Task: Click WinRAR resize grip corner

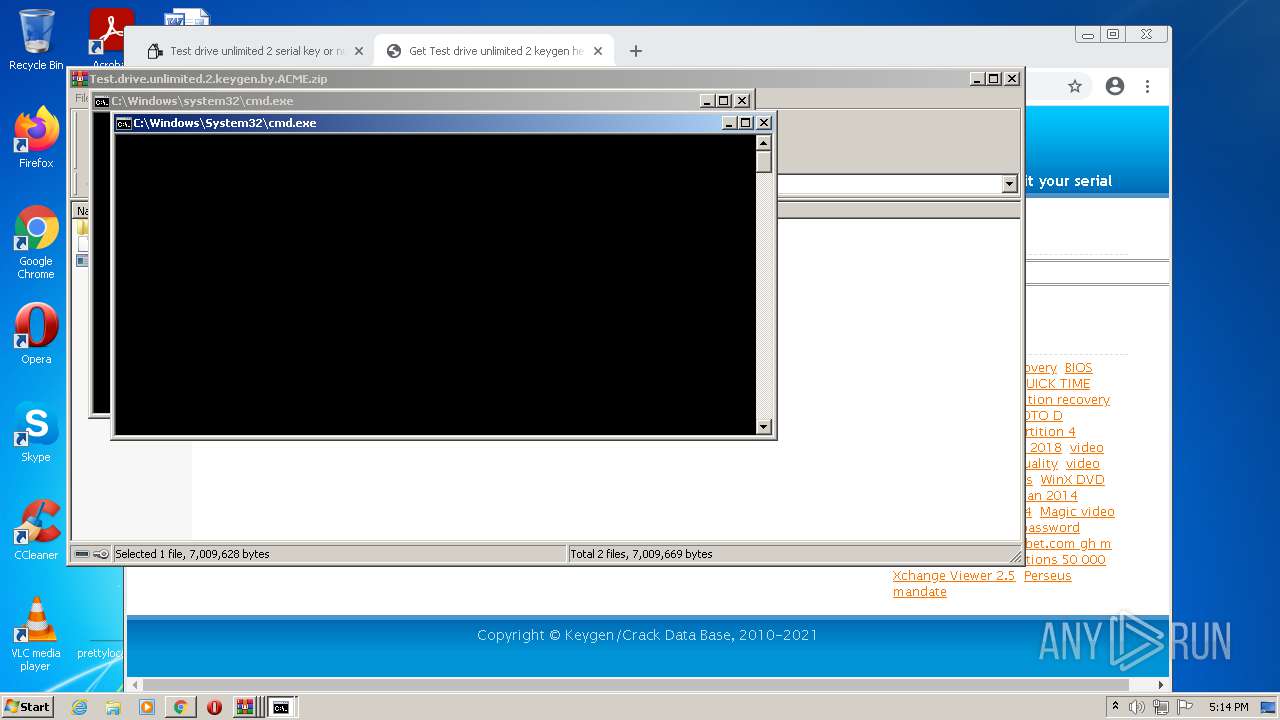Action: coord(1014,557)
